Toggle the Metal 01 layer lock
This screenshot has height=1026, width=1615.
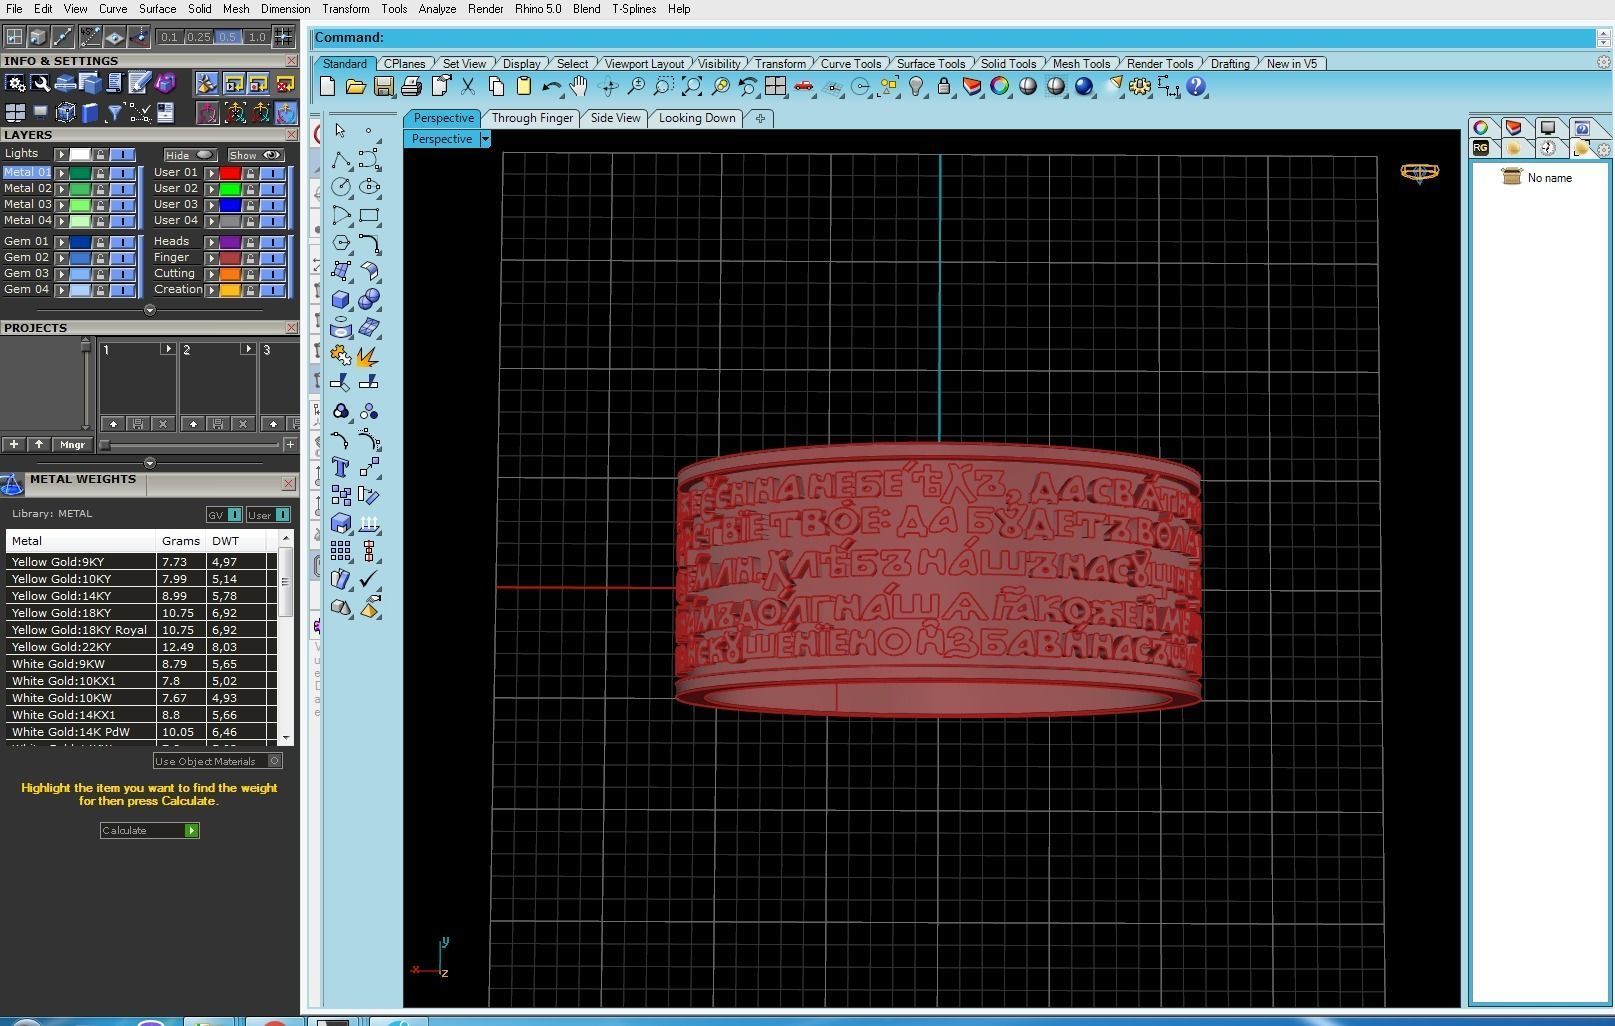100,173
